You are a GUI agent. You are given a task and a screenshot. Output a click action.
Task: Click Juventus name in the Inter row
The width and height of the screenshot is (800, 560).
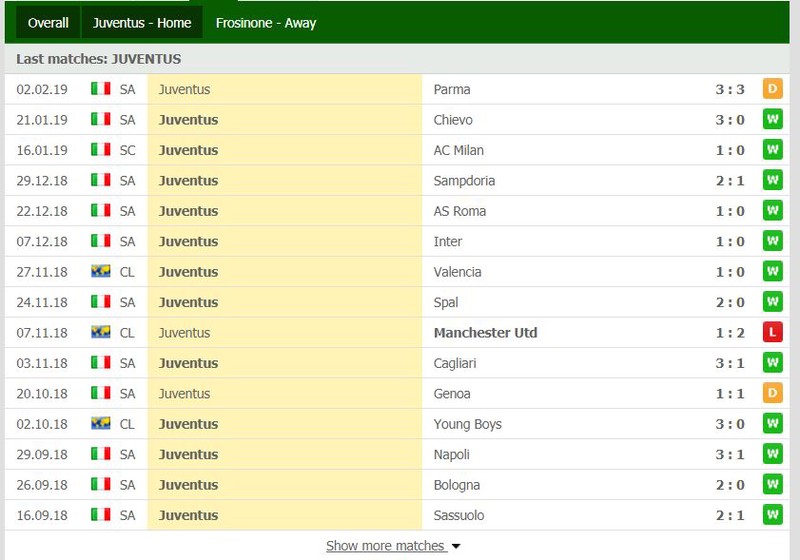188,241
